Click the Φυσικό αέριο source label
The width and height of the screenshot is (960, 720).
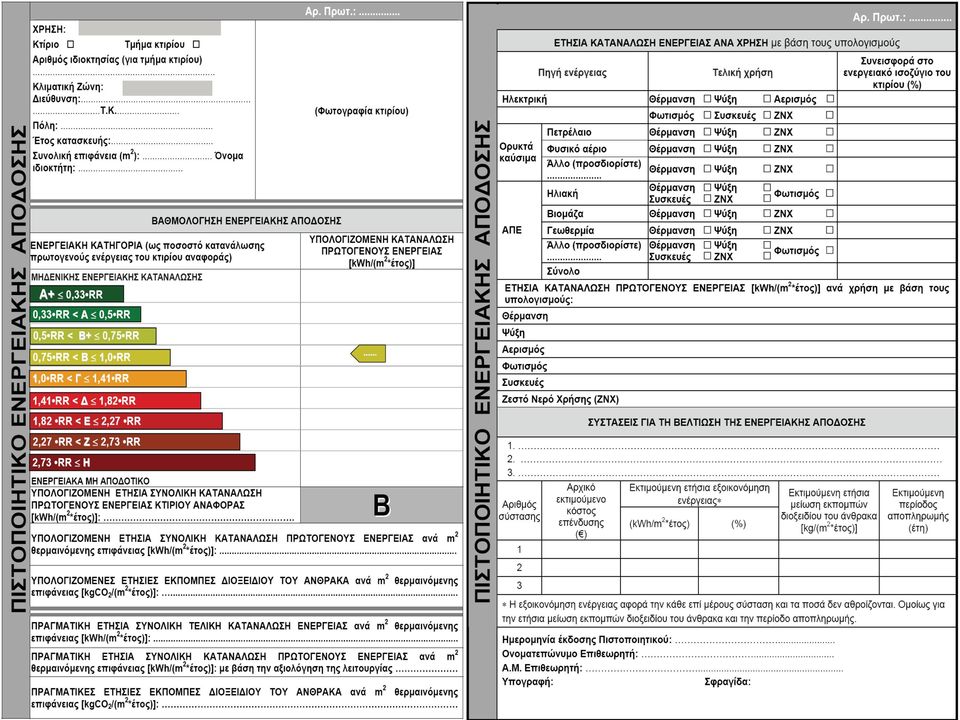tap(577, 148)
